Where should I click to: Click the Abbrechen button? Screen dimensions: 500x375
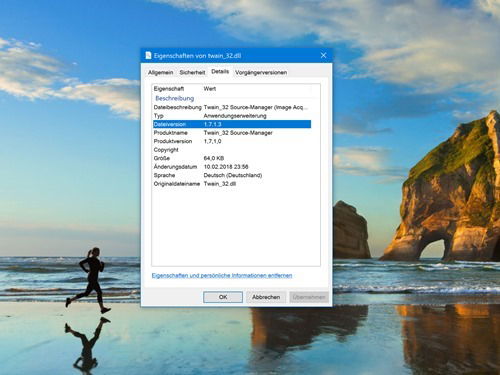[266, 297]
